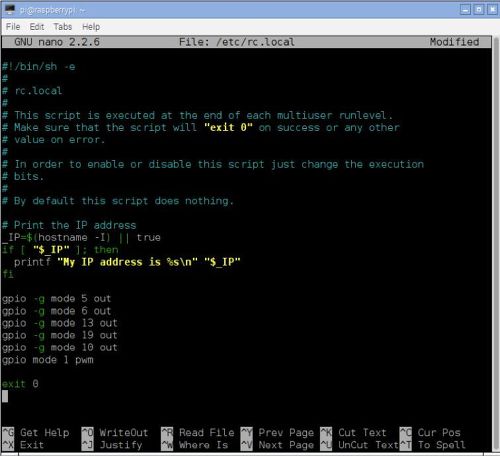
Task: Click the ^G Get Help shortcut
Action: (36, 433)
